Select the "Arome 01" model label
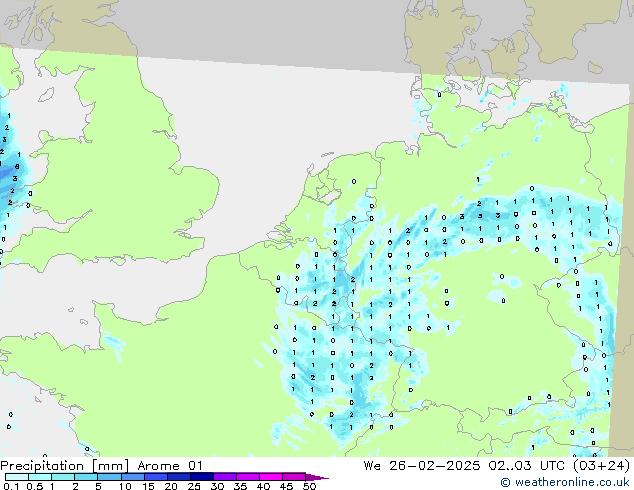This screenshot has height=490, width=634. coord(170,466)
